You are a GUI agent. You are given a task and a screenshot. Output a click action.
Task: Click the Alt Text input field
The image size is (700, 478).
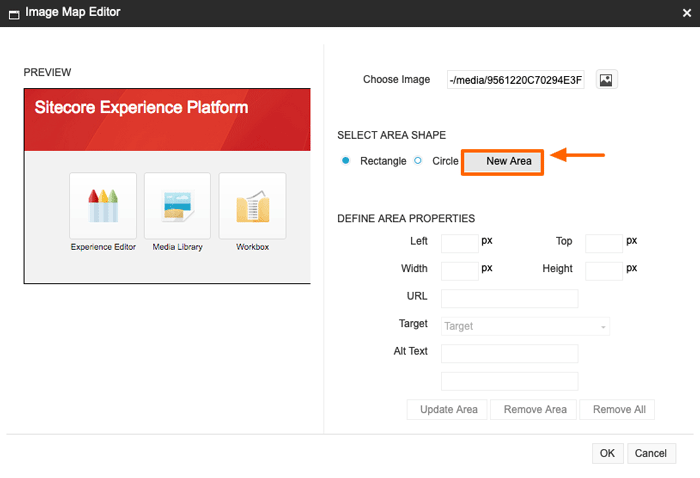coord(509,353)
